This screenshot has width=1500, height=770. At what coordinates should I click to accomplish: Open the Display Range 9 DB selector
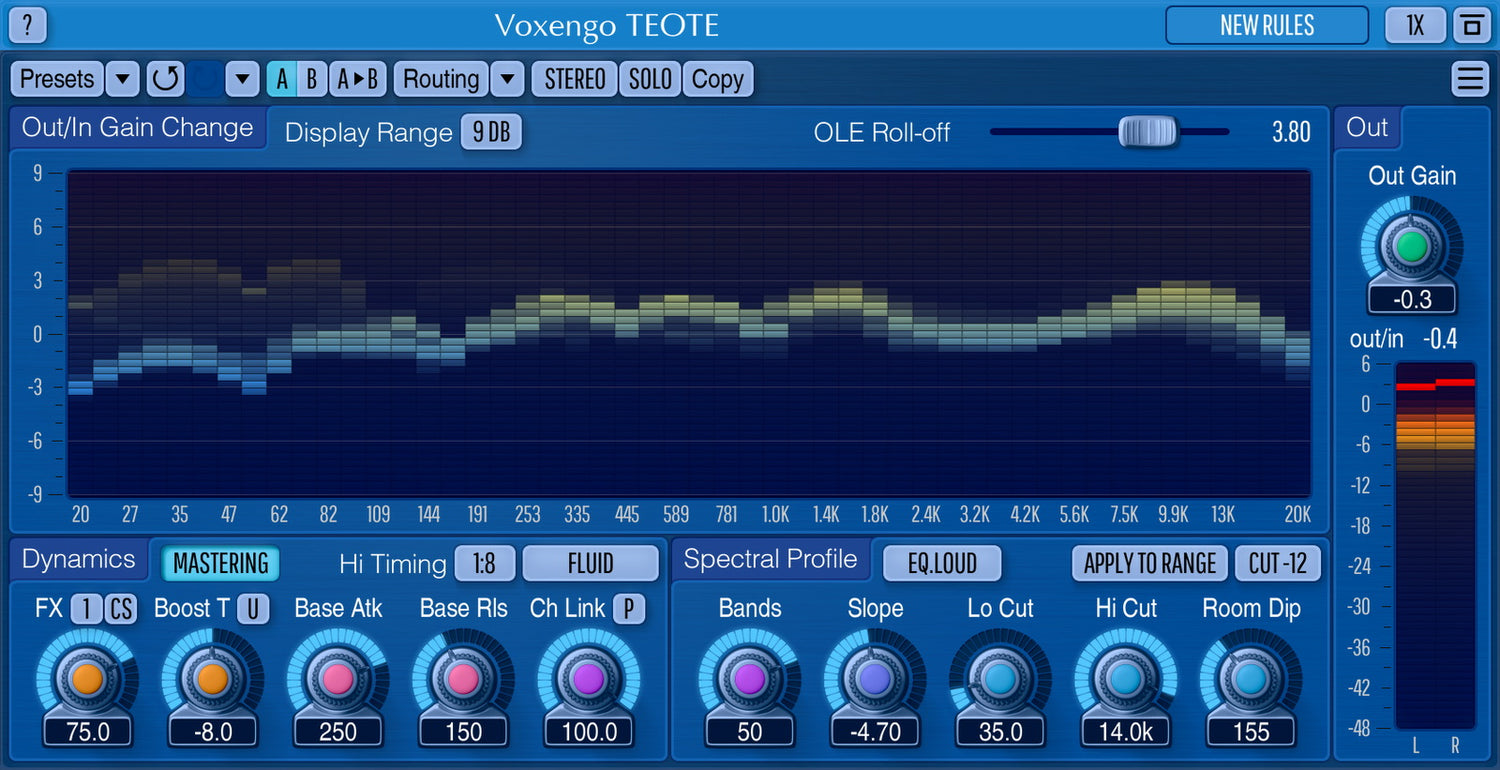point(491,133)
